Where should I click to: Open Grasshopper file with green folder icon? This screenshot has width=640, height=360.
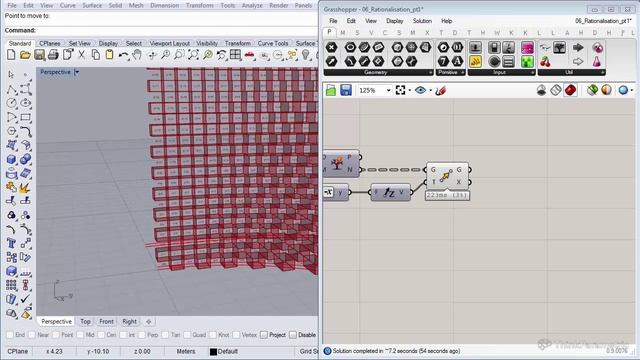coord(331,90)
